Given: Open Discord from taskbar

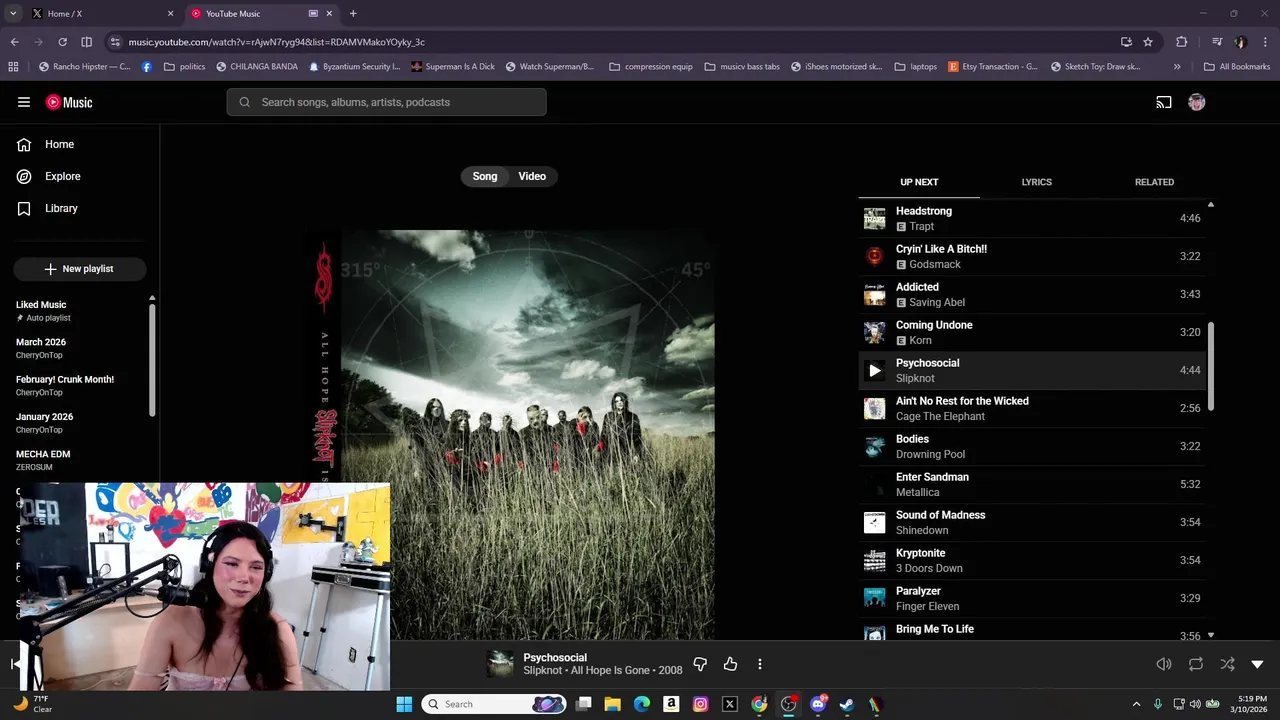Looking at the screenshot, I should point(818,704).
